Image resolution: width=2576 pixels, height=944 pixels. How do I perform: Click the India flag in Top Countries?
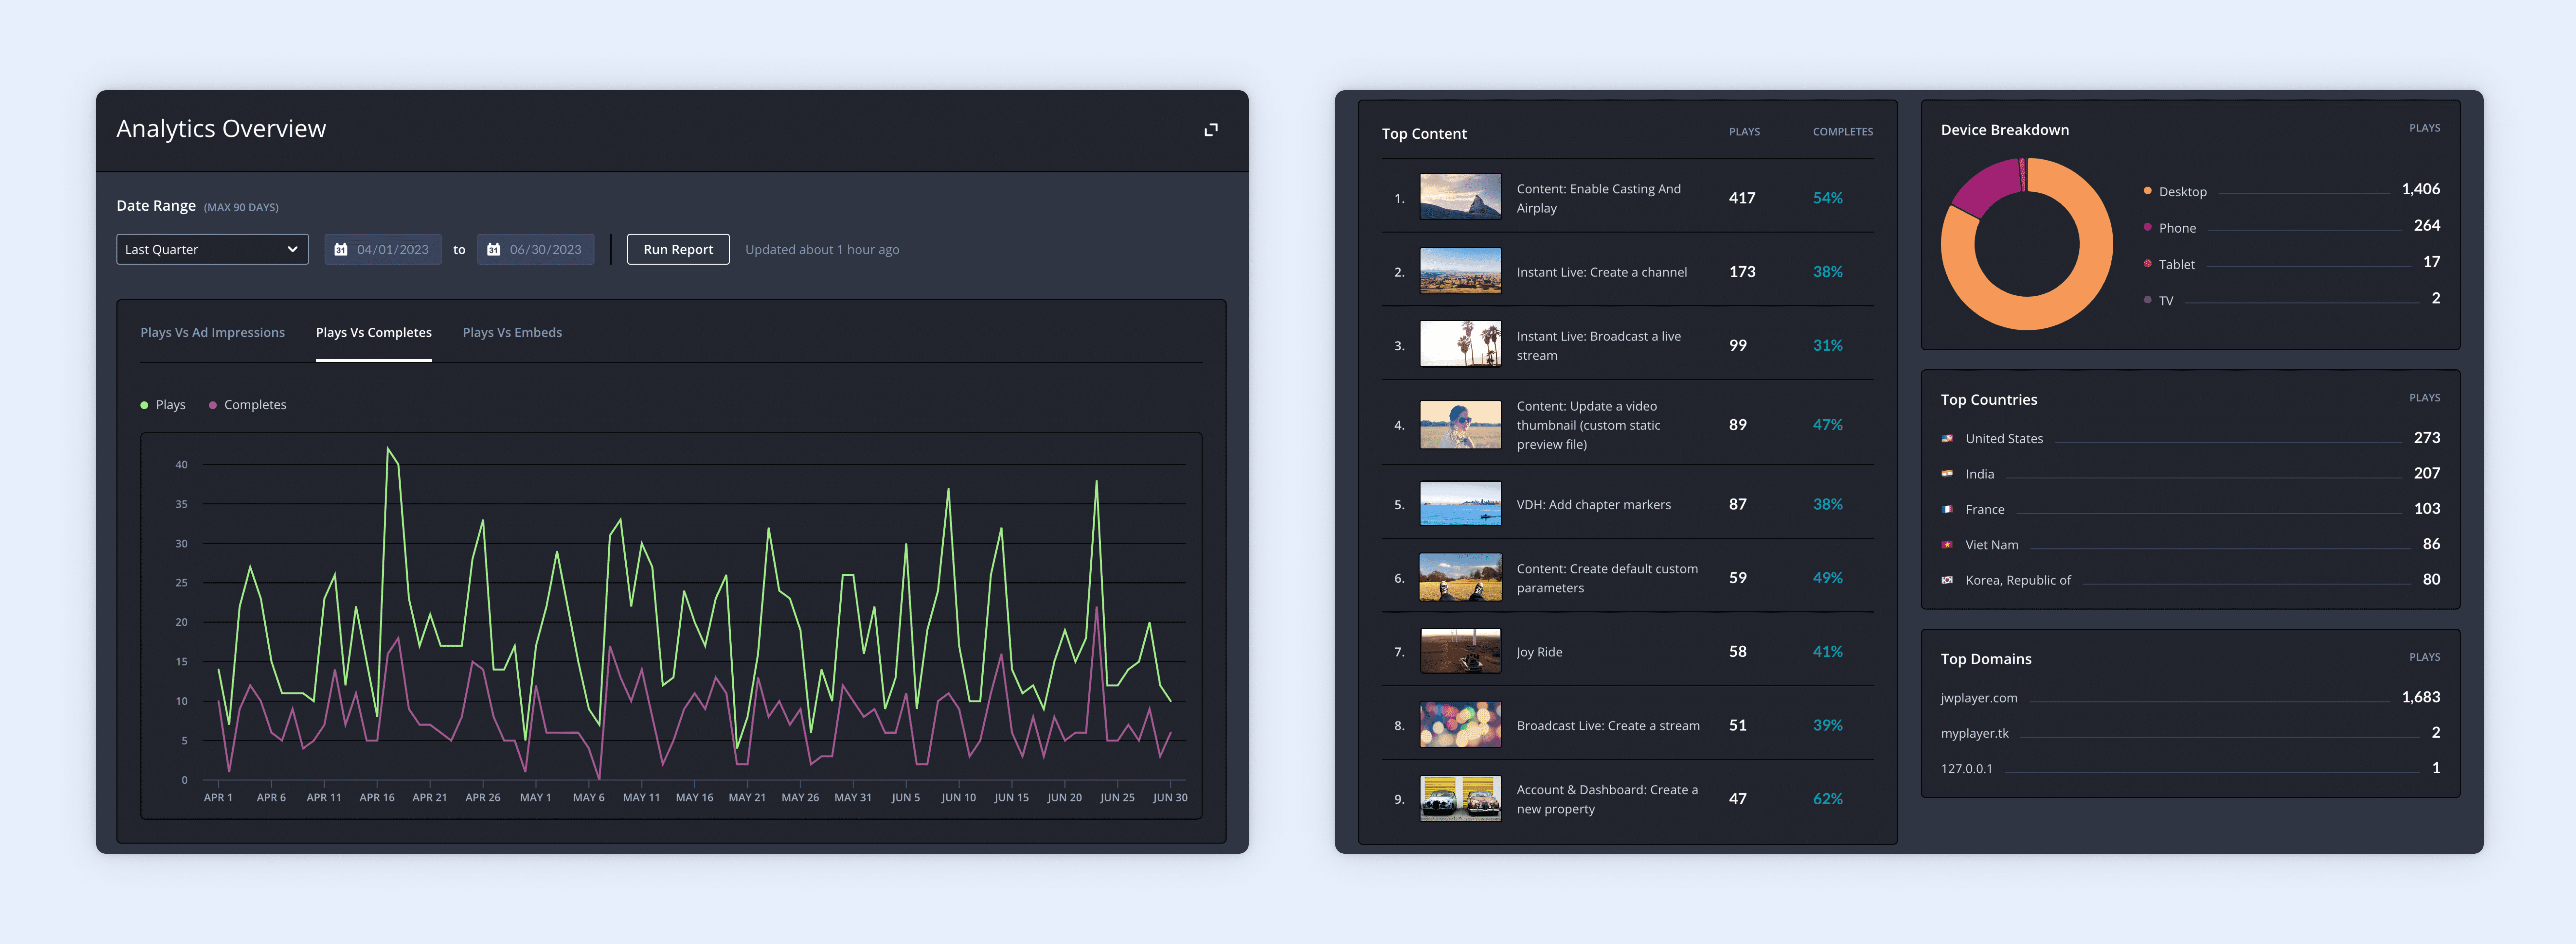click(x=1947, y=473)
